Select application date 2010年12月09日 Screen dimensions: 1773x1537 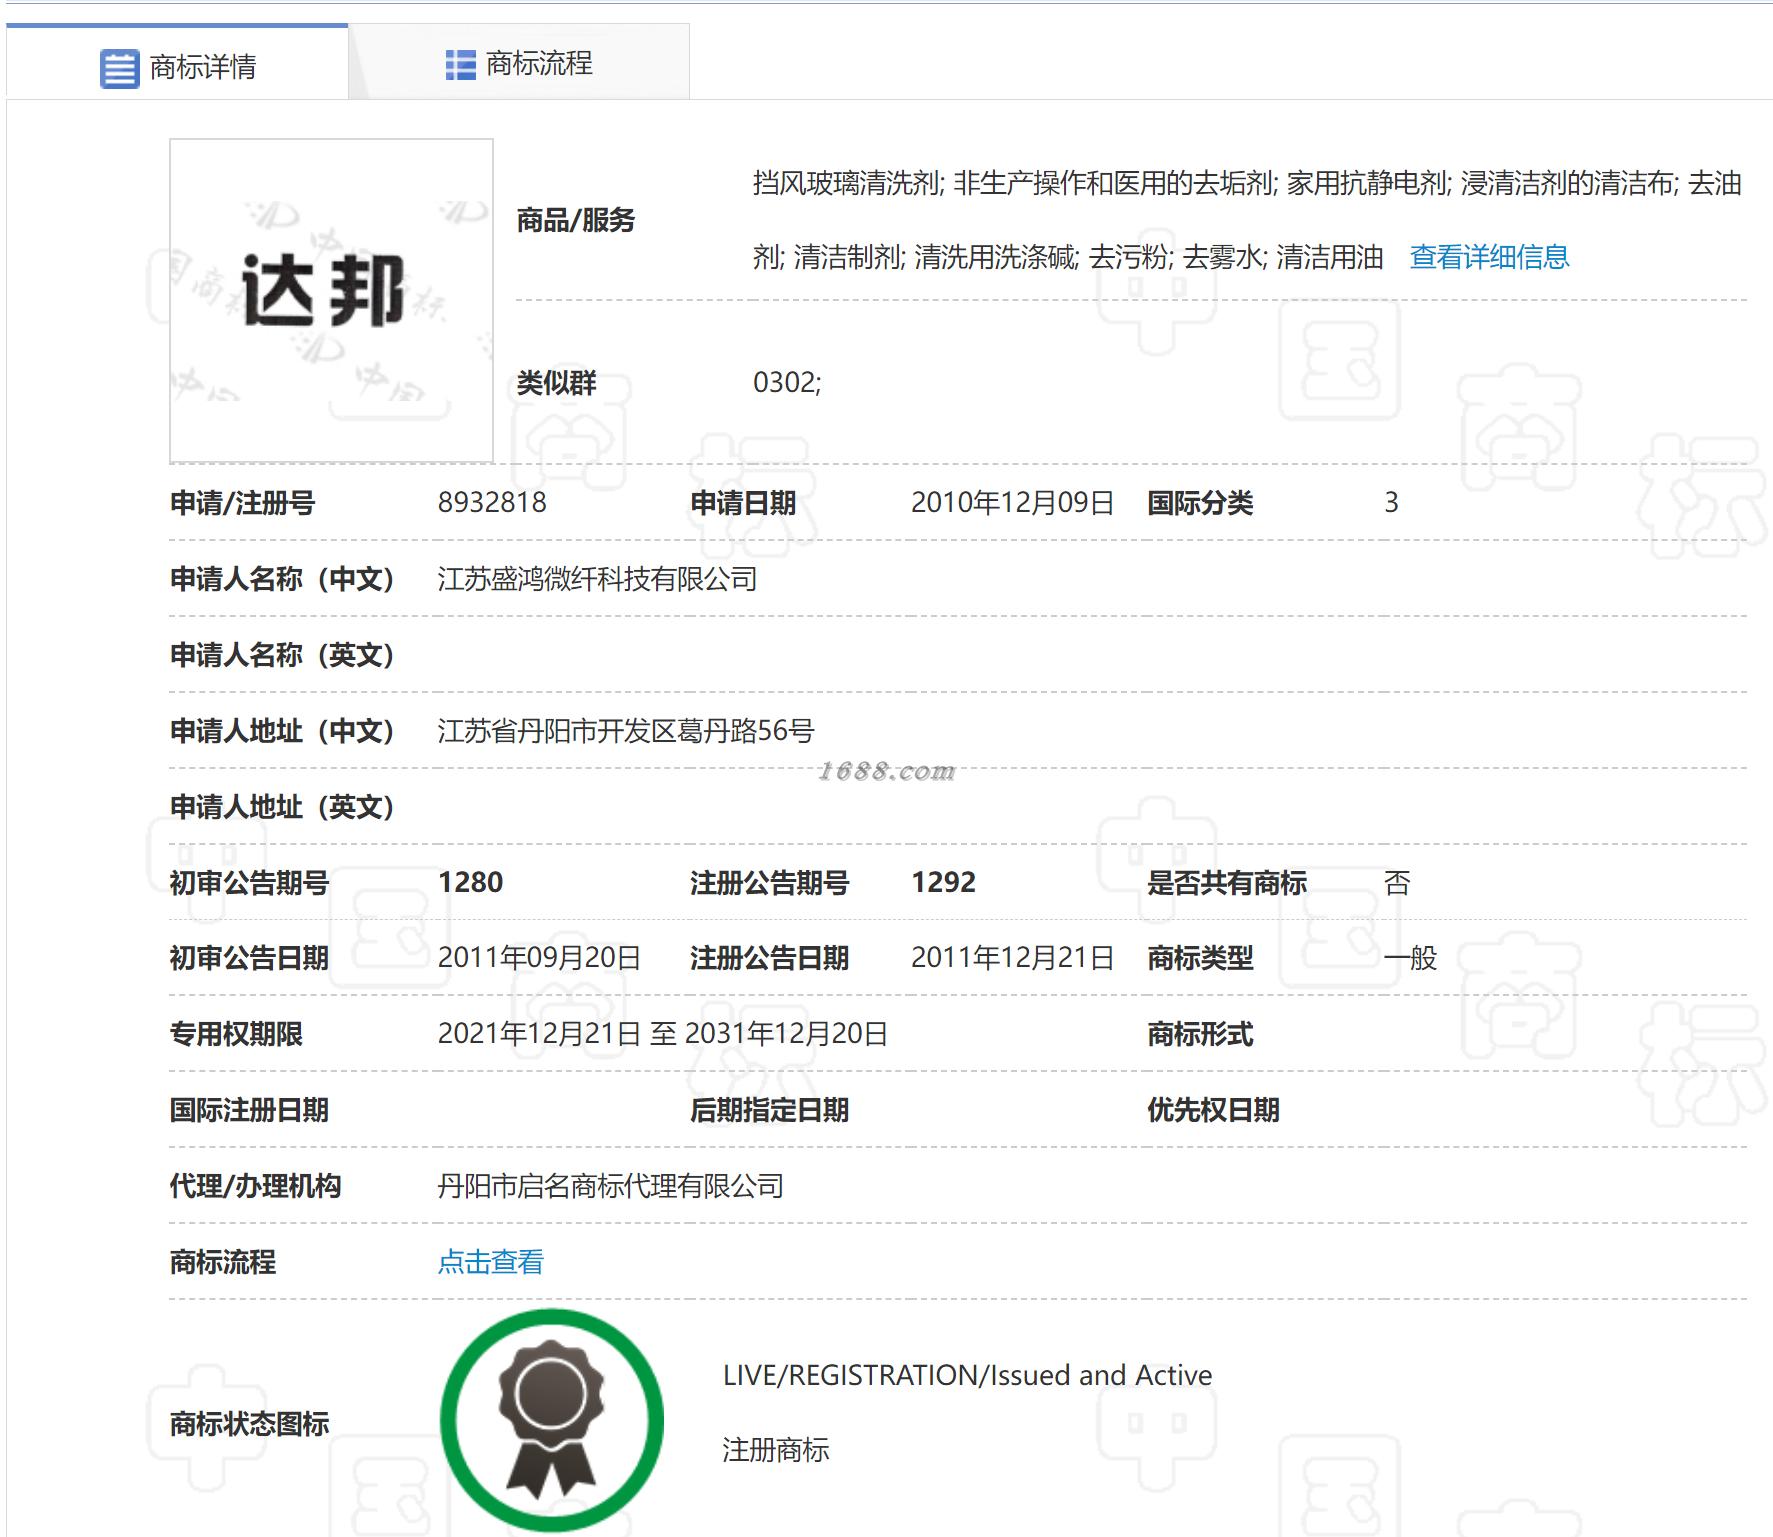pos(1012,502)
